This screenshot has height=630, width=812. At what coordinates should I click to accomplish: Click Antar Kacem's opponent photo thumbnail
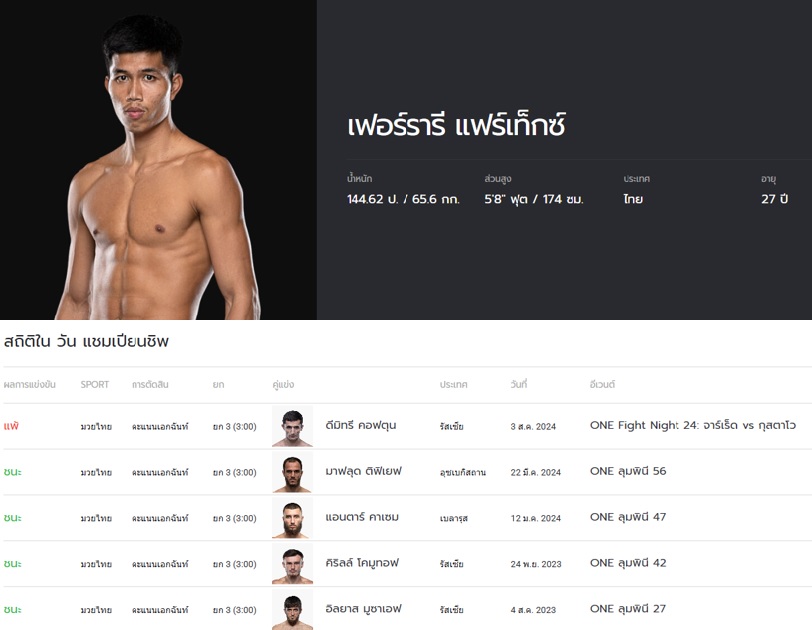click(x=293, y=518)
